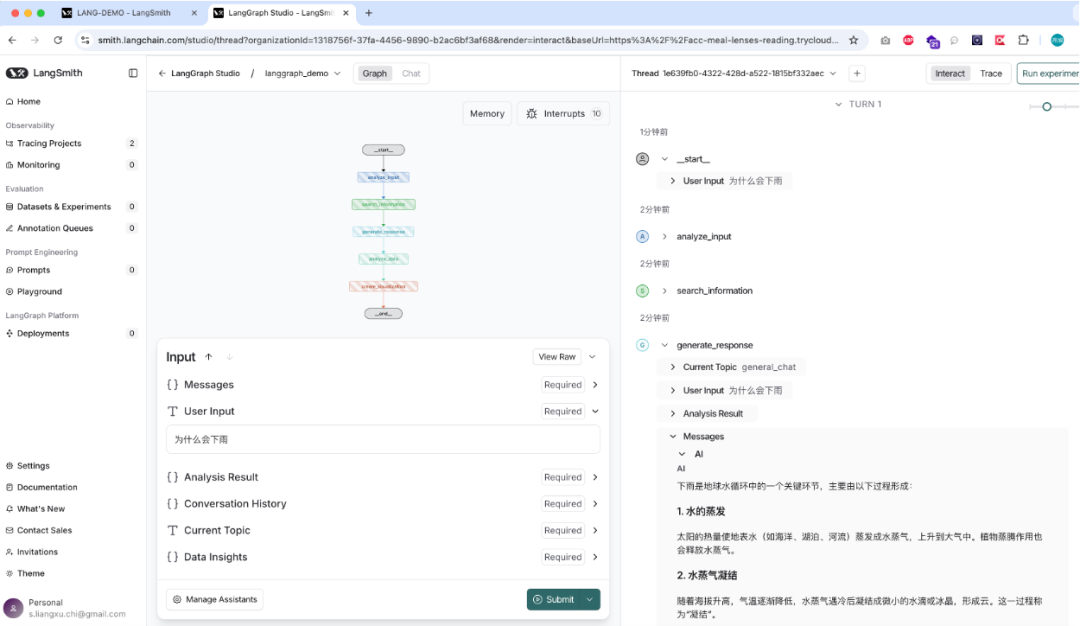Viewport: 1080px width, 626px height.
Task: Expand the search_information step
Action: point(665,291)
